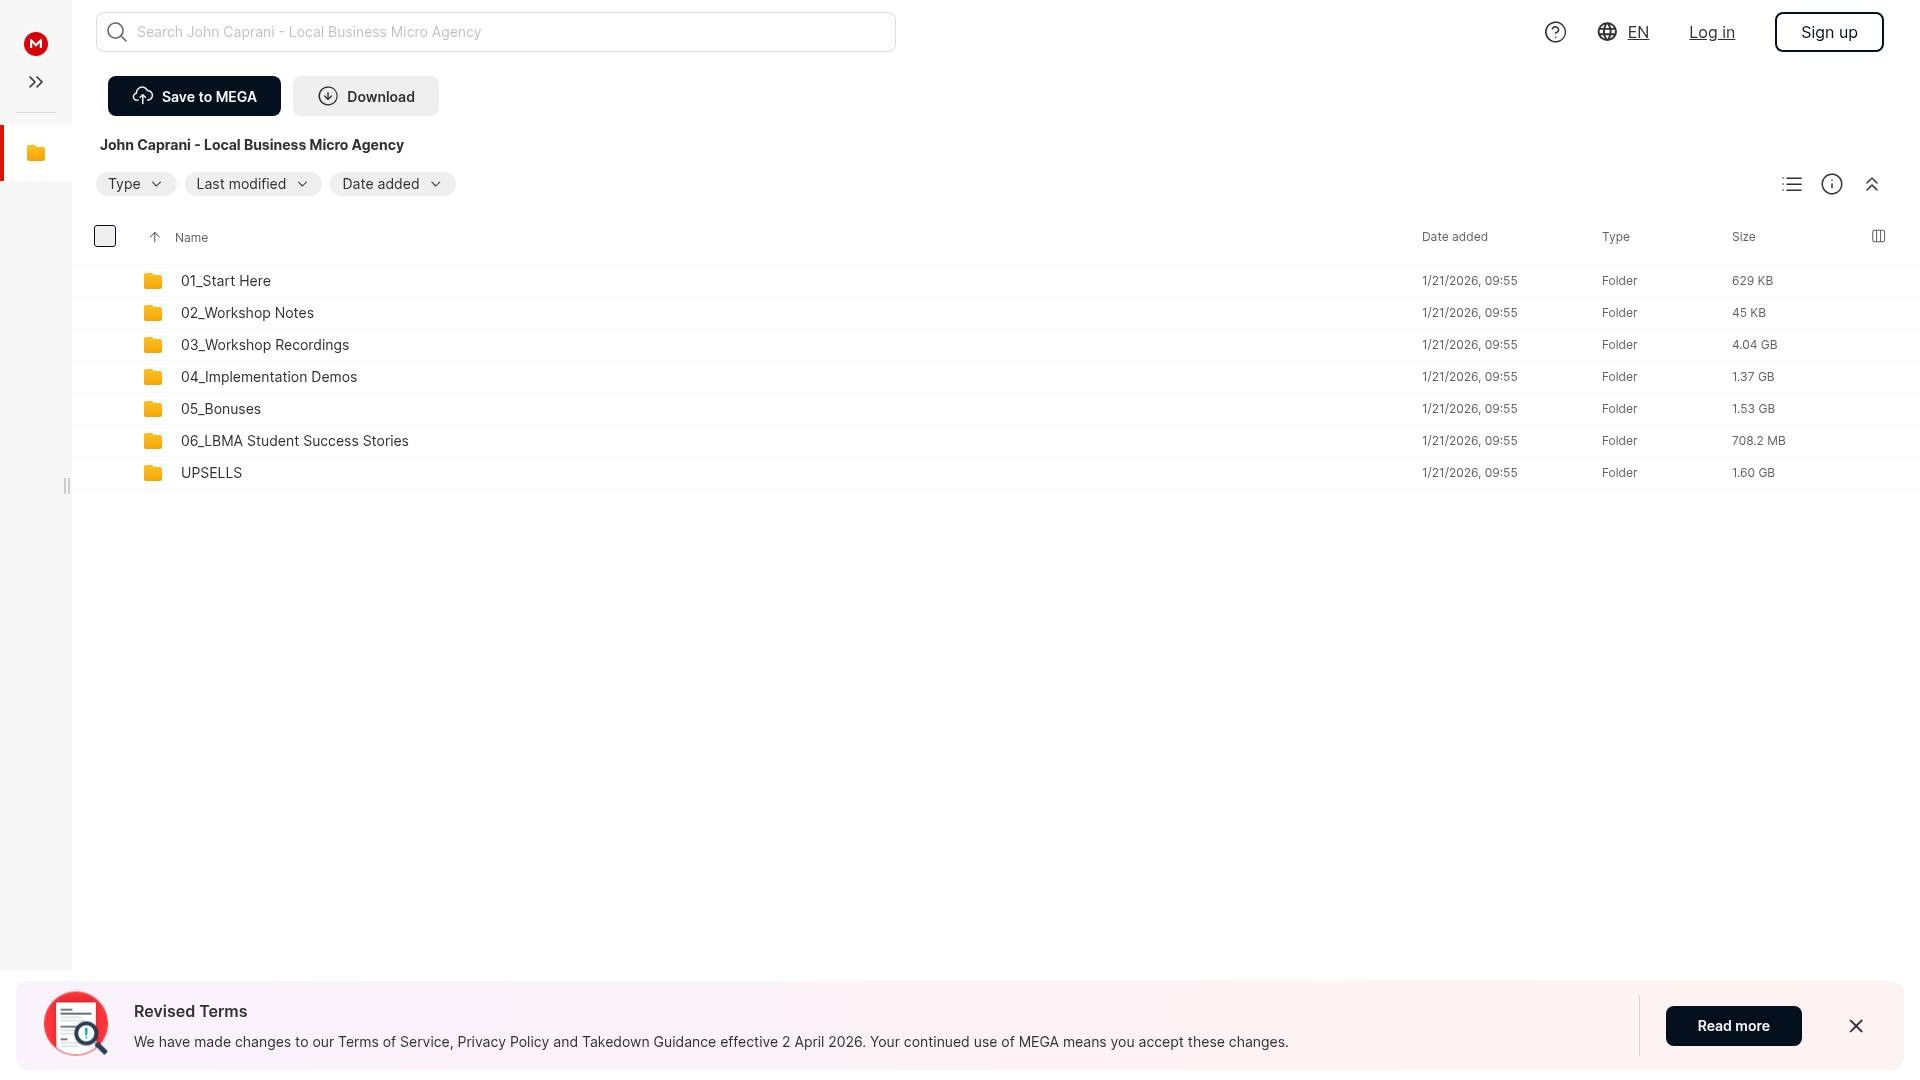Screen dimensions: 1920x1080
Task: Click the Log in link
Action: pos(1711,32)
